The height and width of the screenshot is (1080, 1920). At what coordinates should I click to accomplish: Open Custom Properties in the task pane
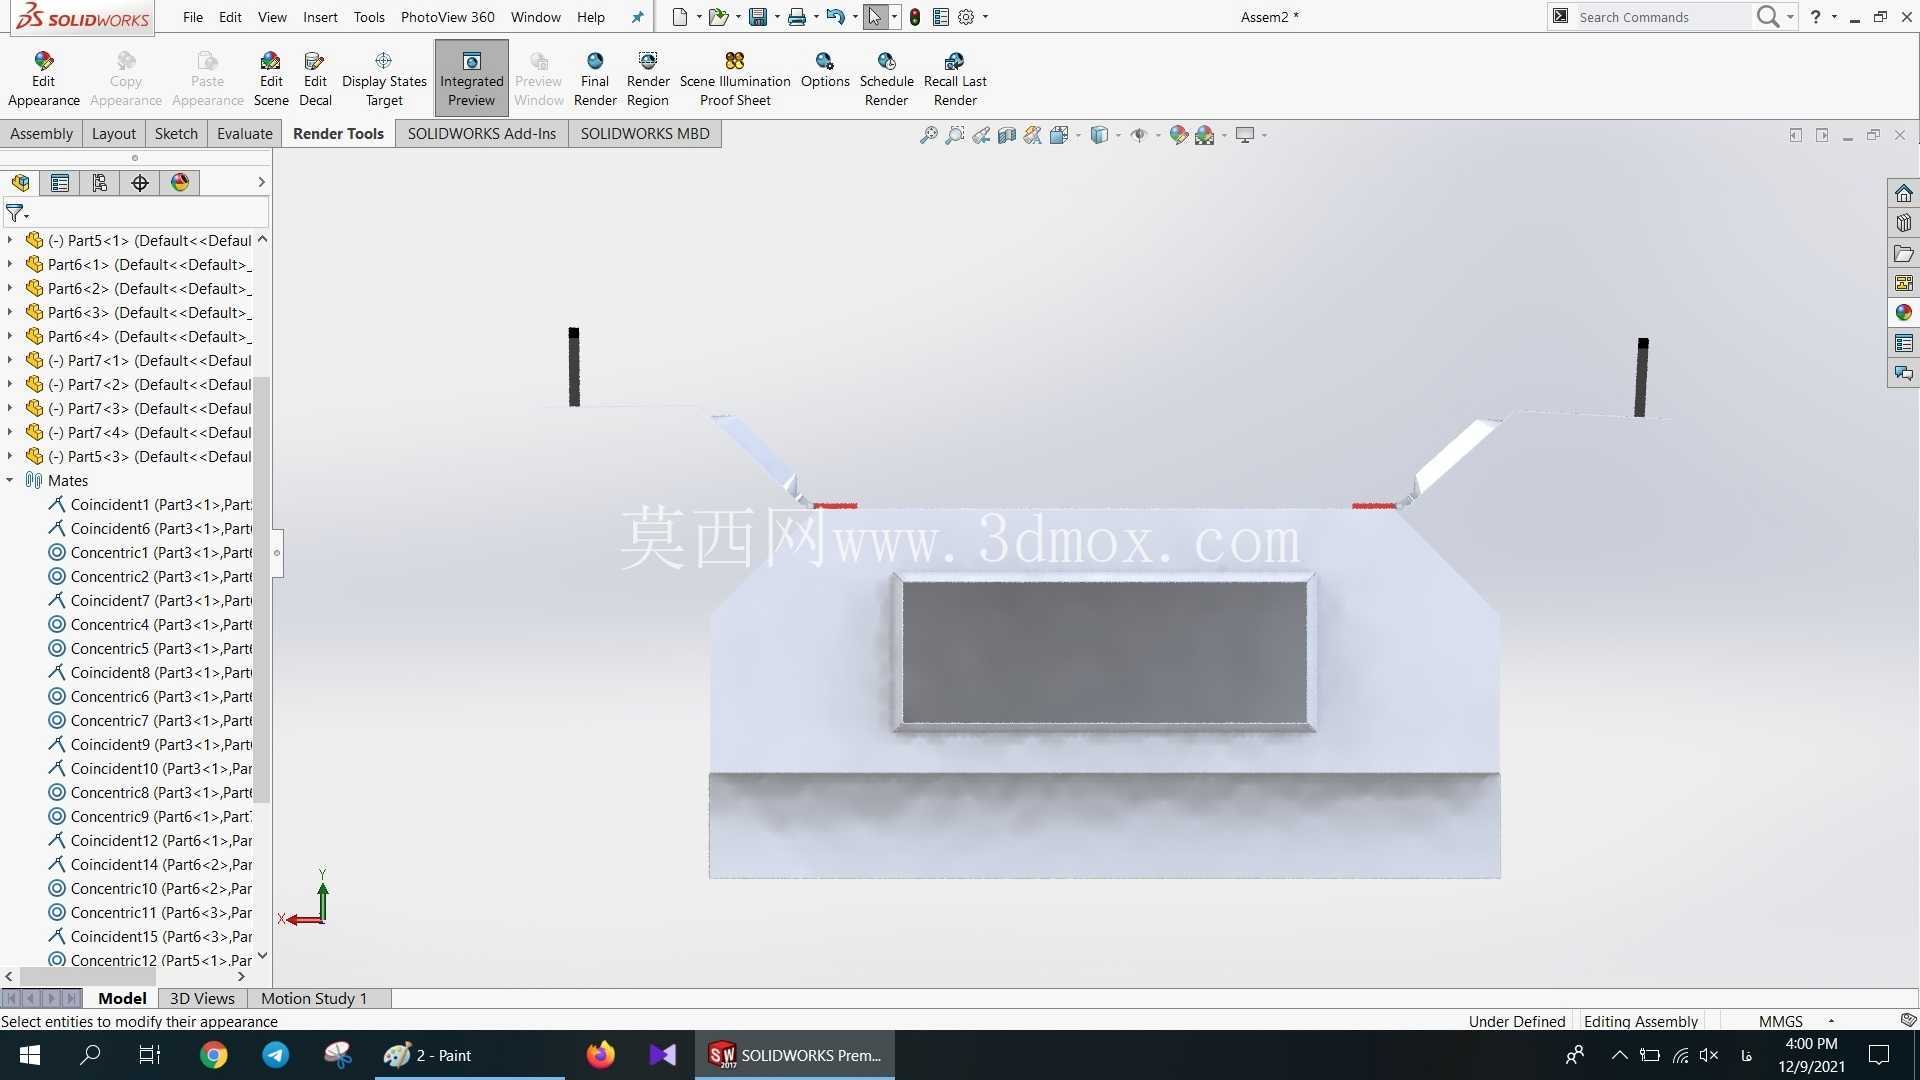[1903, 343]
